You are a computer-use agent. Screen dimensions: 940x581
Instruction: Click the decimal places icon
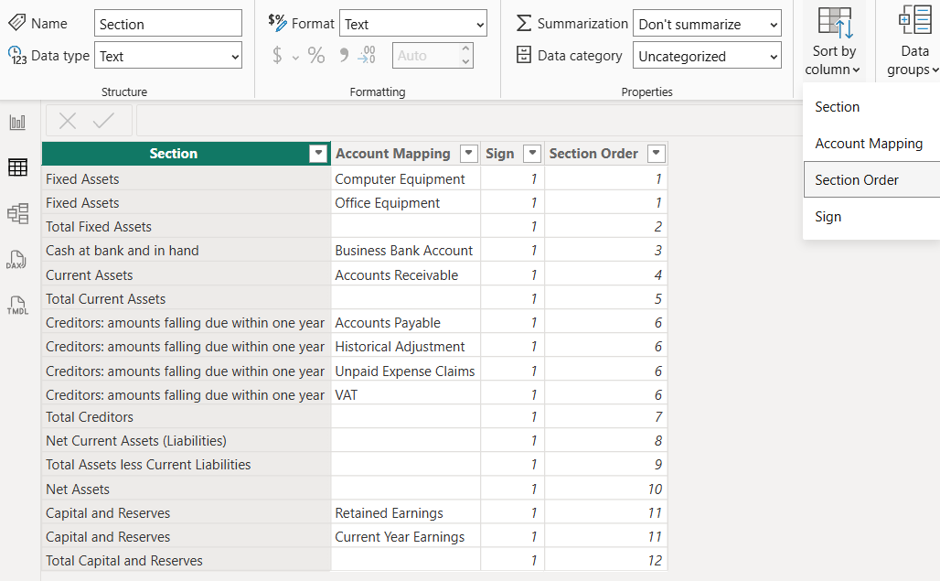[367, 56]
